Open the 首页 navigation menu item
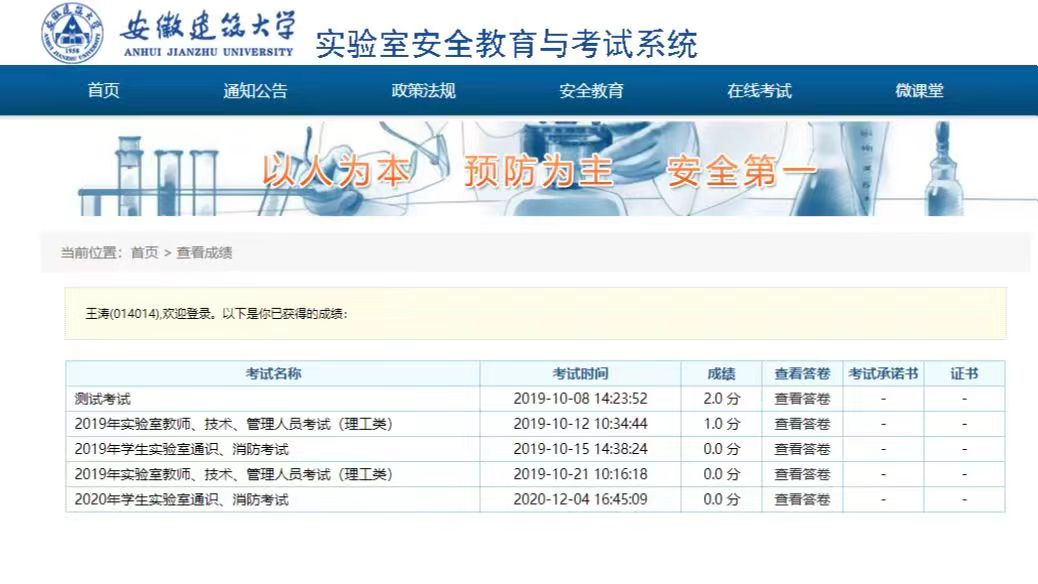The height and width of the screenshot is (584, 1038). (103, 91)
